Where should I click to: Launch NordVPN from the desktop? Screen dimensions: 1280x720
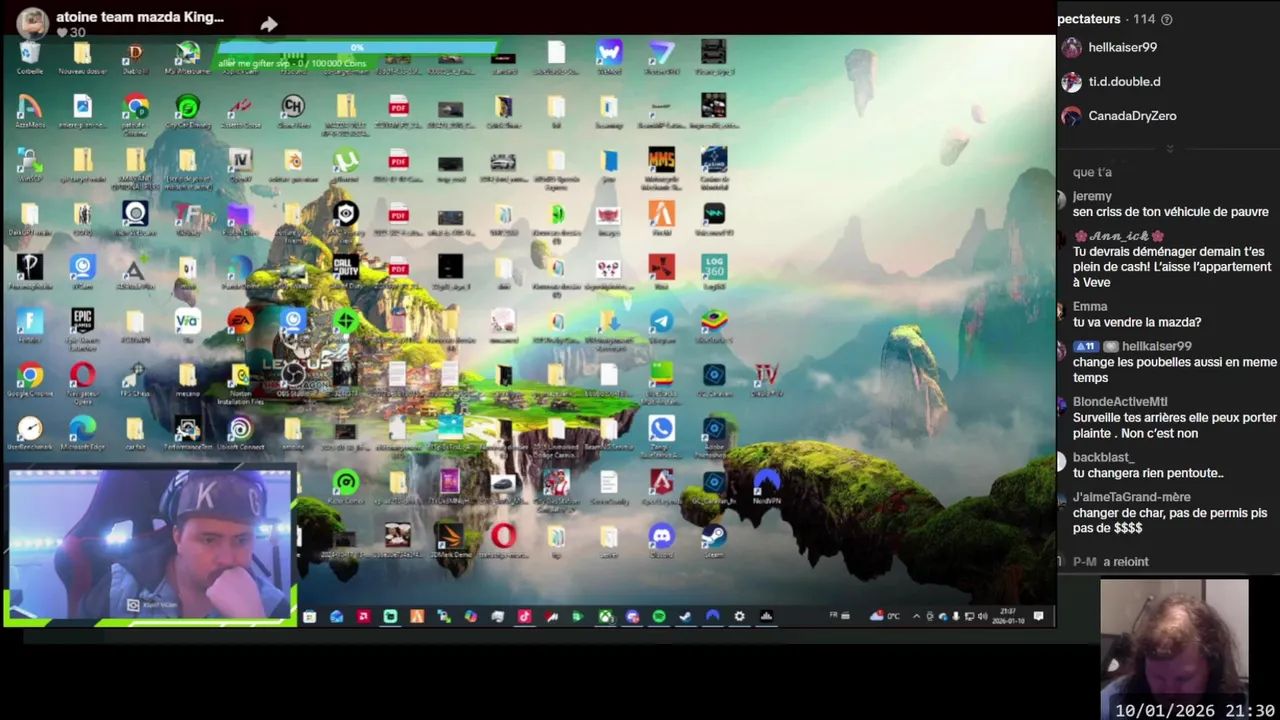pos(767,487)
